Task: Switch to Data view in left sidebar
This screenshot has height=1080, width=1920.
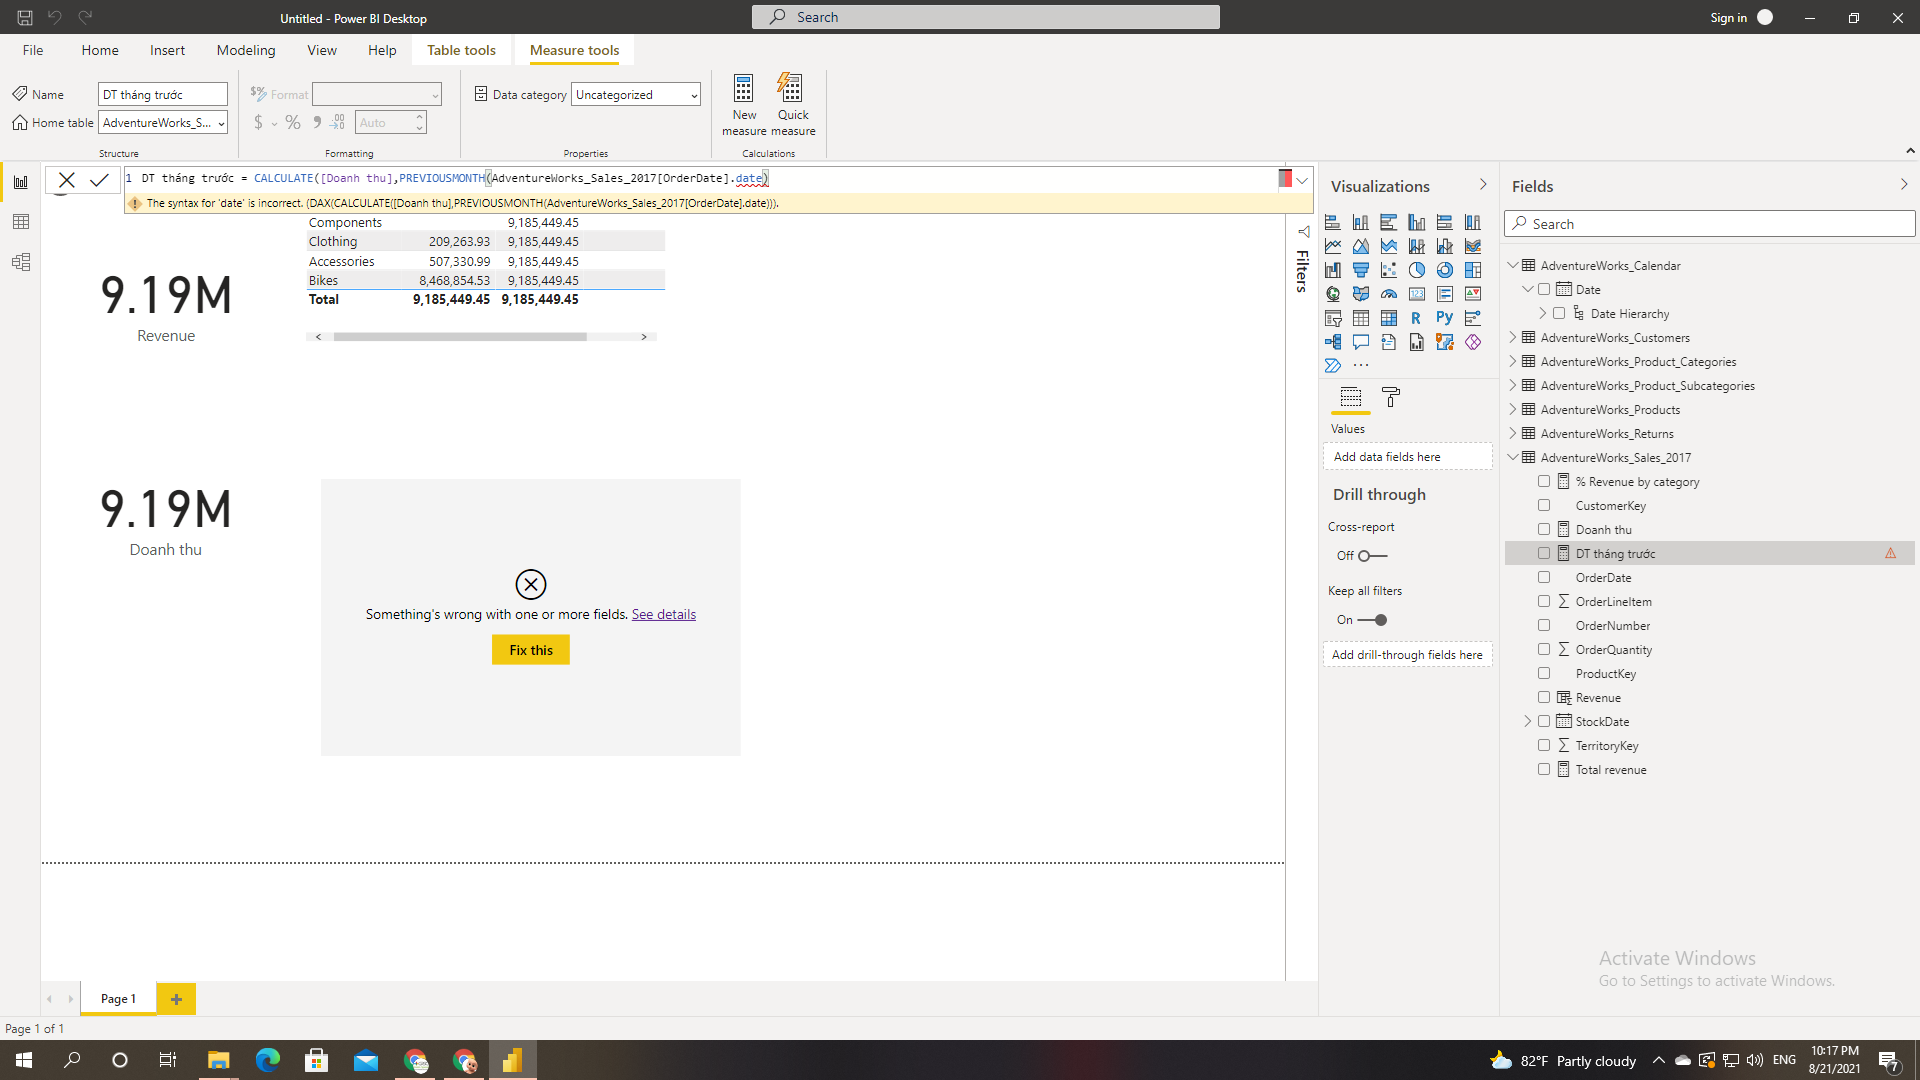Action: 21,222
